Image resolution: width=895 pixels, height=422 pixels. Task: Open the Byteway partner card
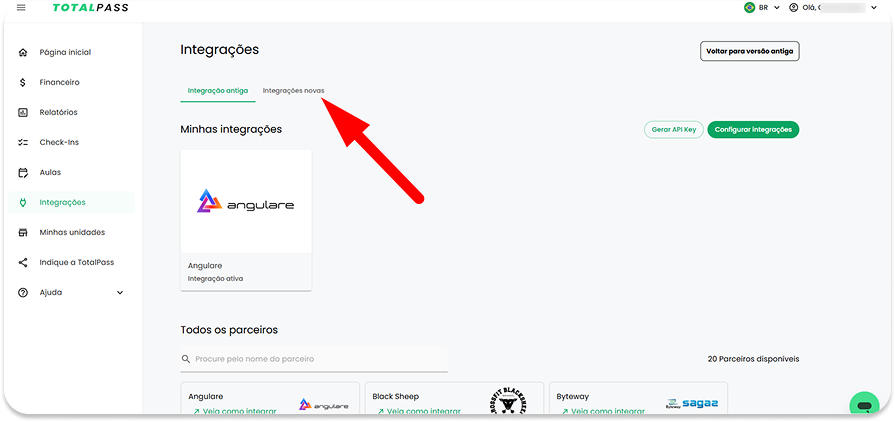point(638,399)
